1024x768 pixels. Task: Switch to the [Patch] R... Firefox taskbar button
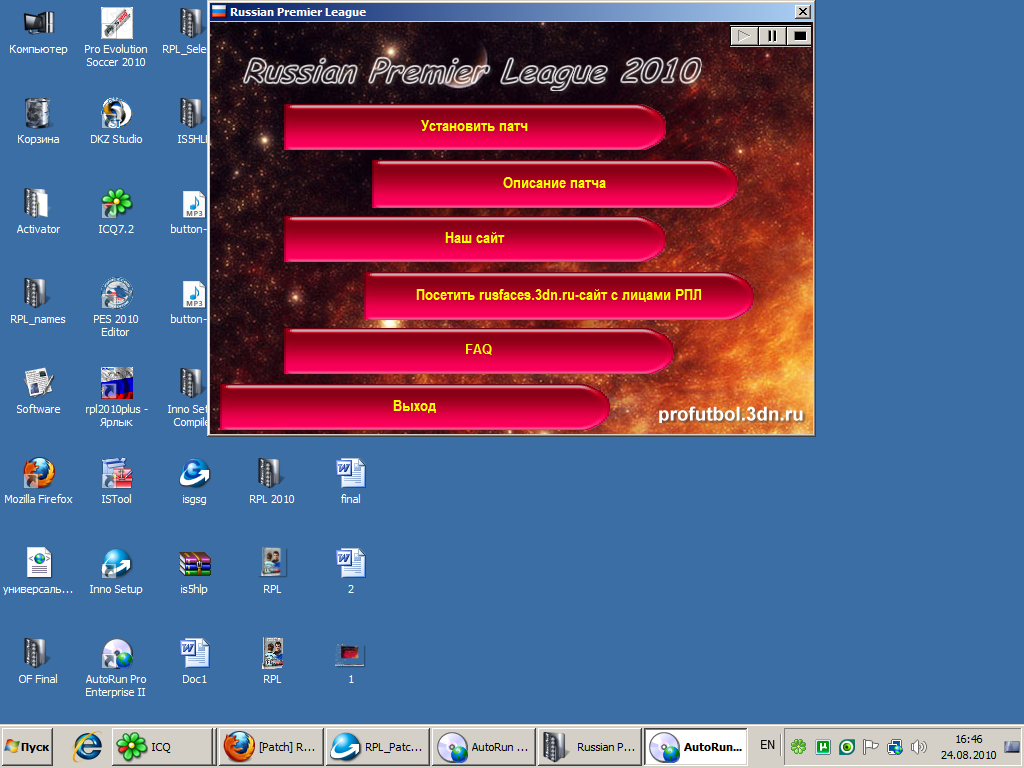270,746
